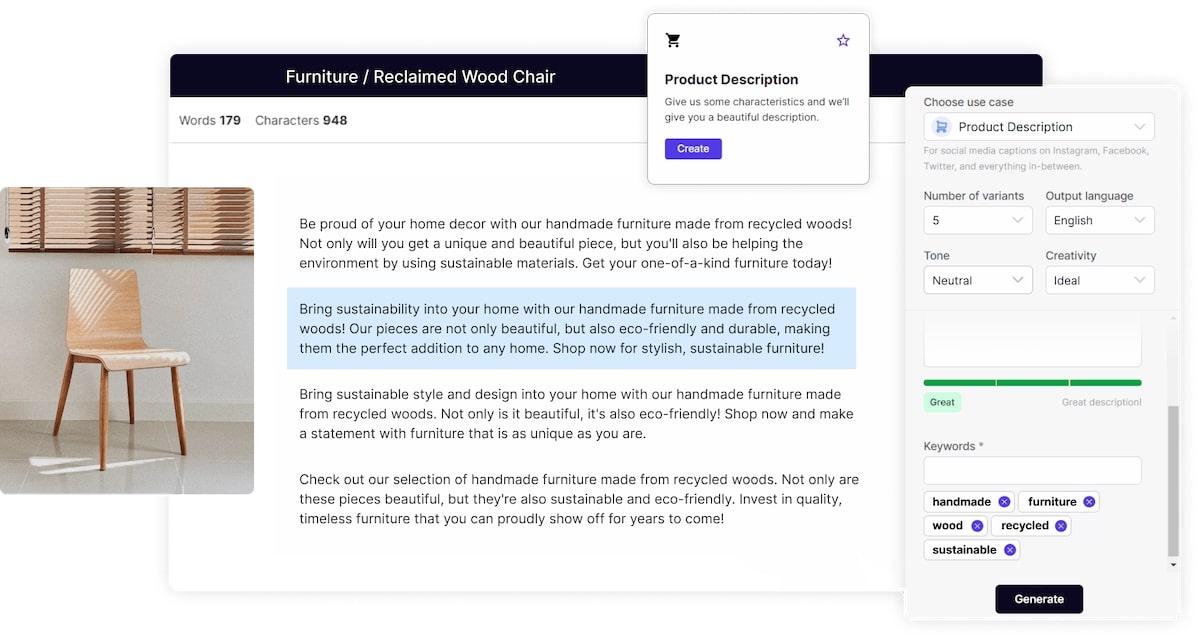
Task: Expand the Creativity dropdown
Action: coord(1099,280)
